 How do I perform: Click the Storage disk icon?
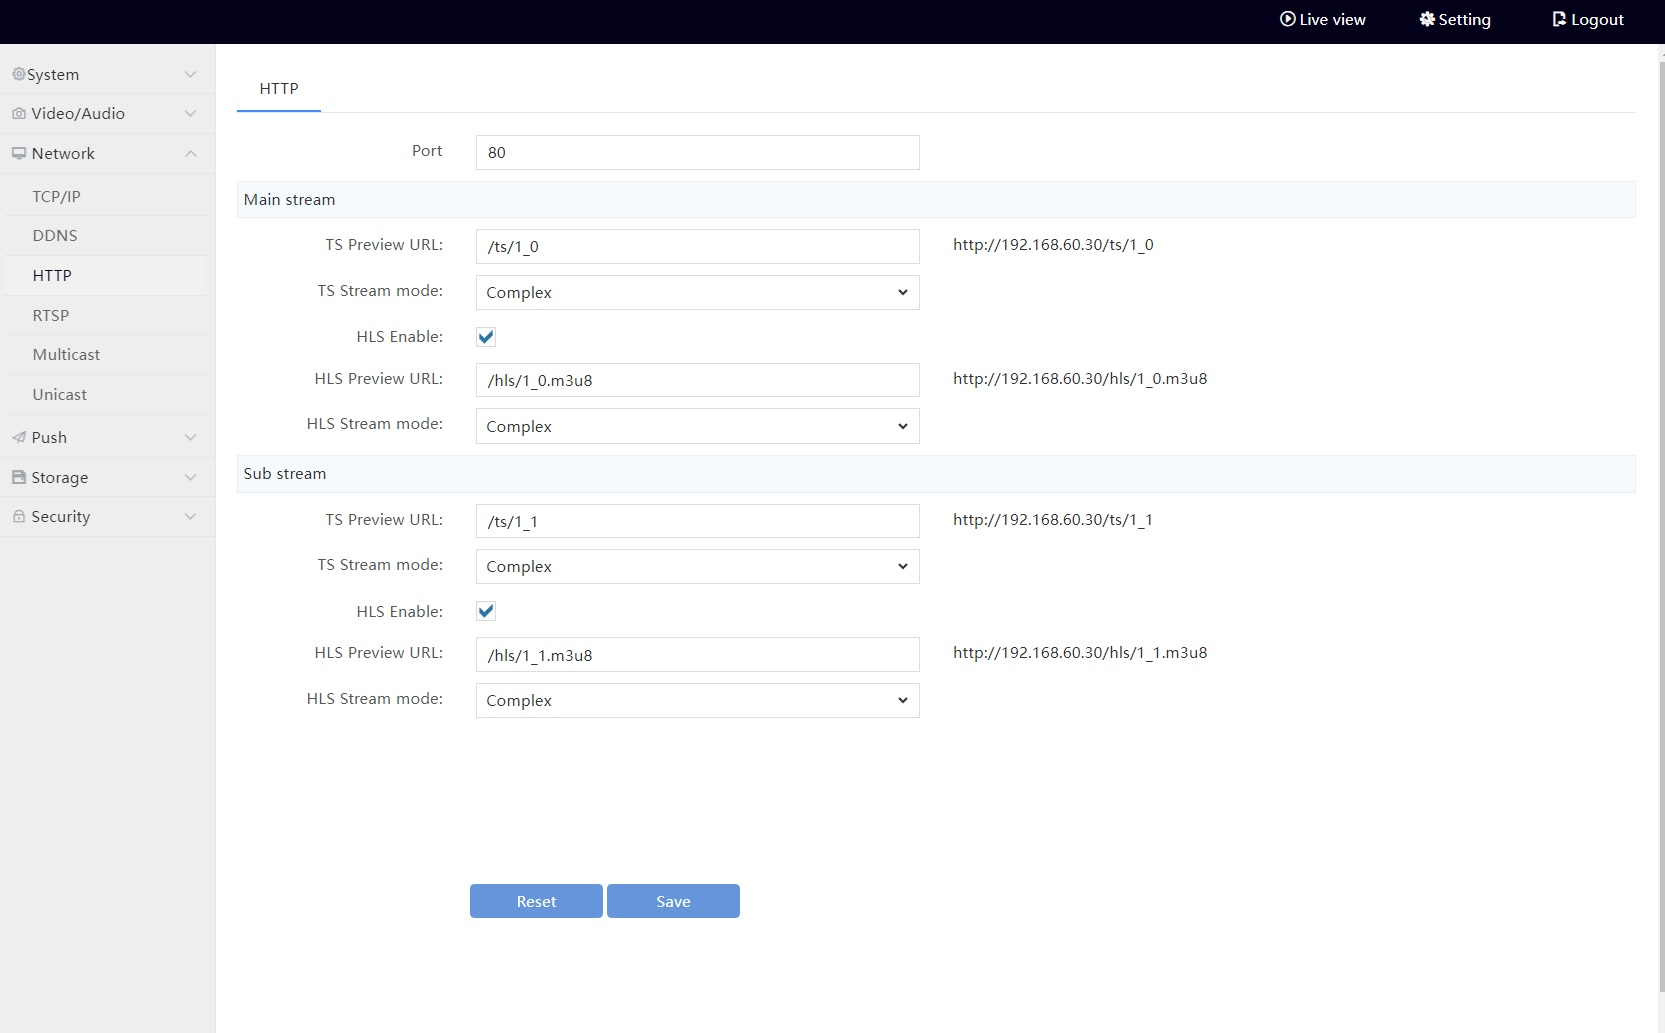click(x=19, y=477)
